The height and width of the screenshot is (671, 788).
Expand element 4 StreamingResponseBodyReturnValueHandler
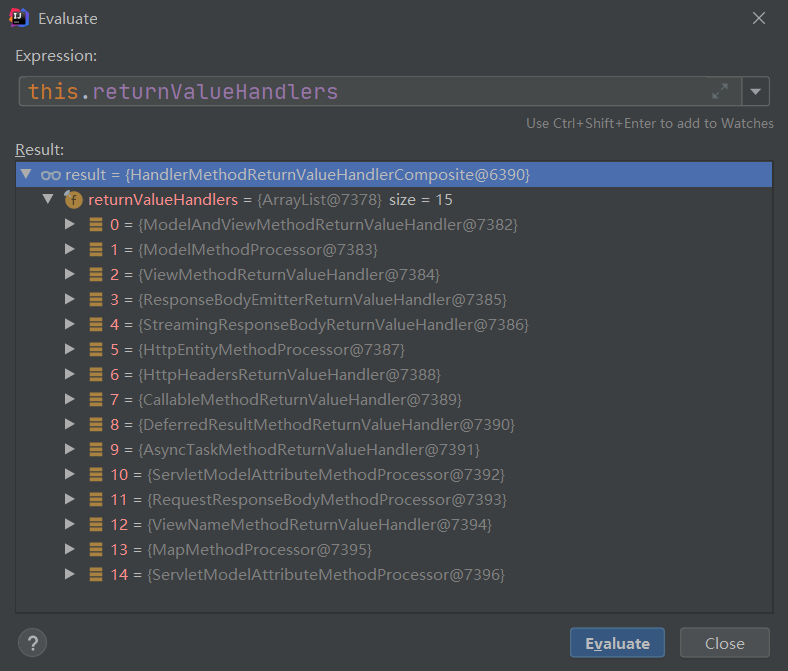[x=70, y=324]
